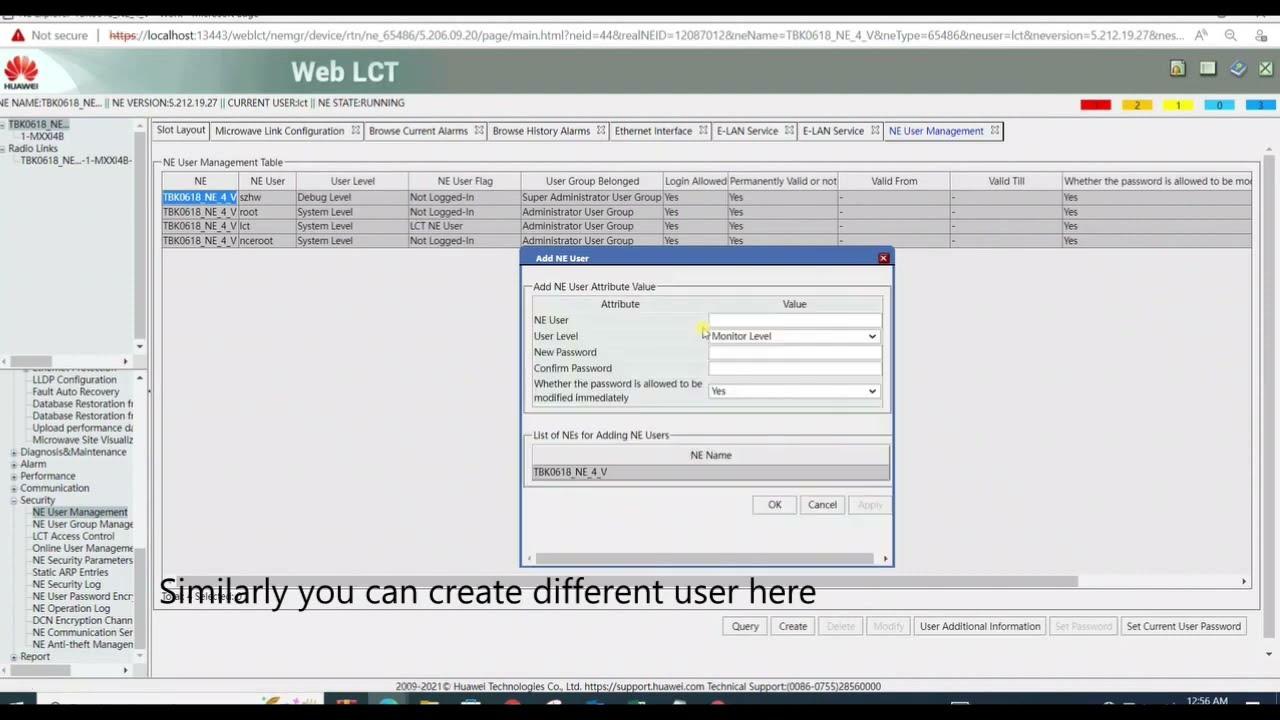Image resolution: width=1280 pixels, height=720 pixels.
Task: Switch to Ethernet Interface tab
Action: coord(653,131)
